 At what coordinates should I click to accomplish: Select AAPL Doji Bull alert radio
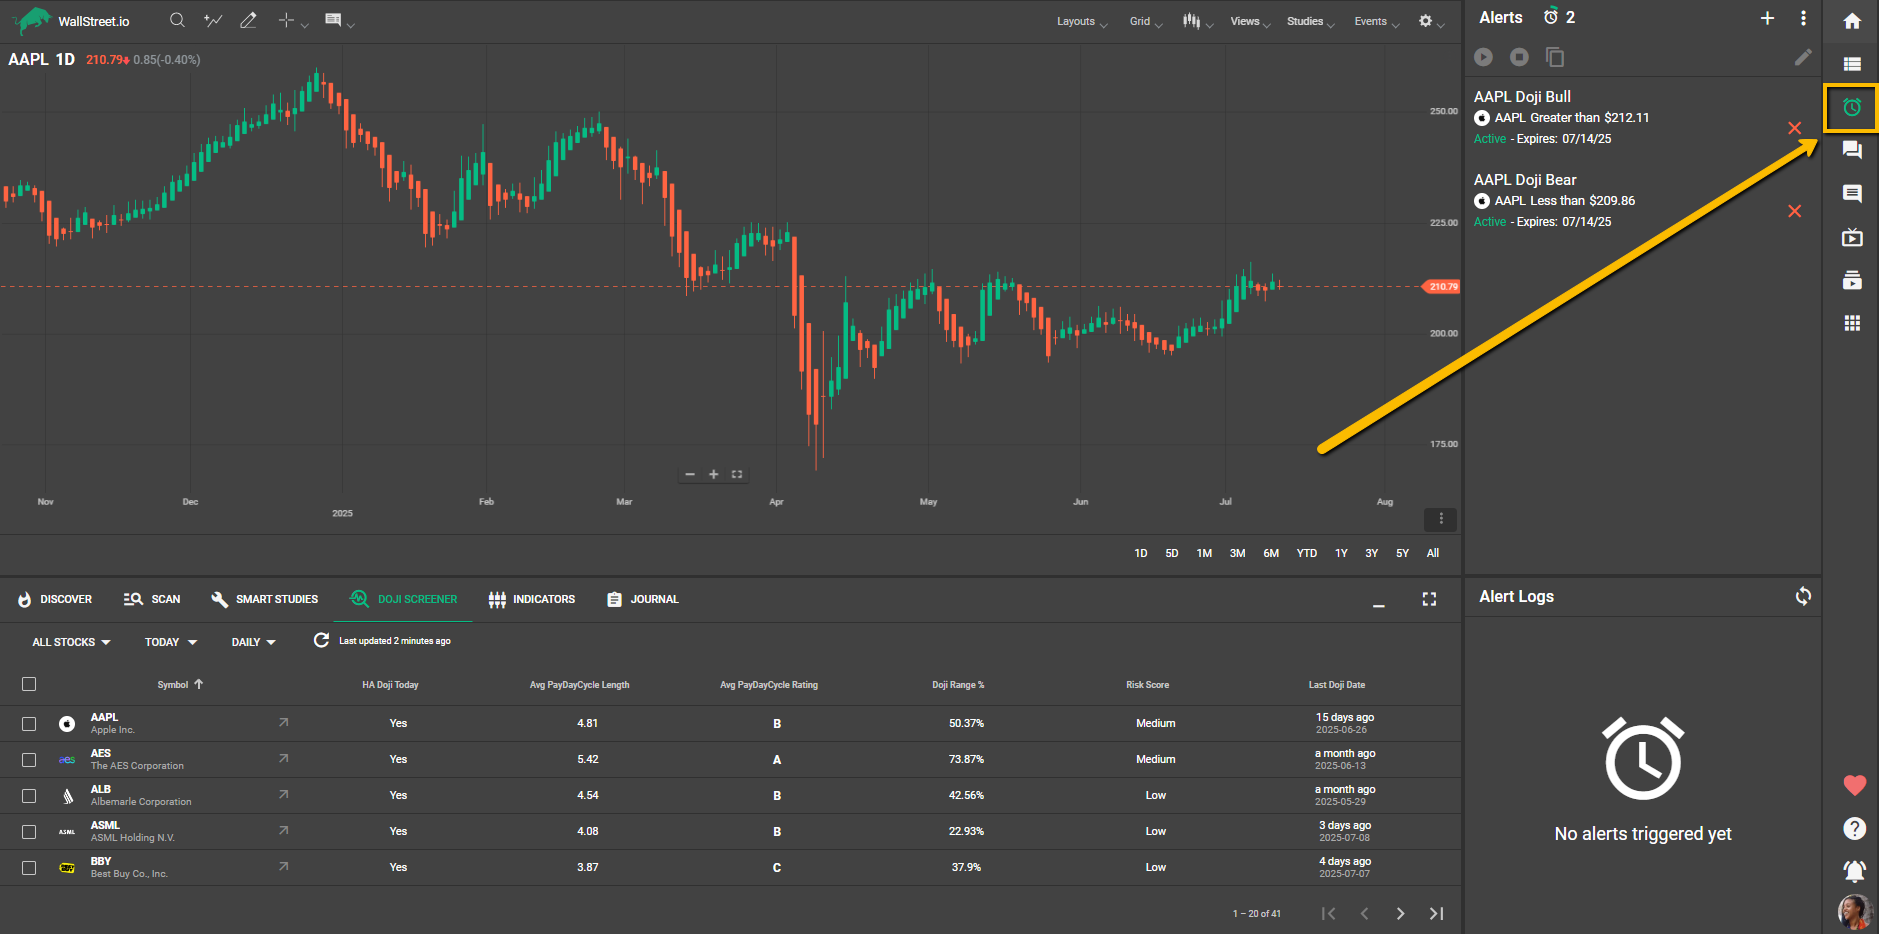(1482, 118)
